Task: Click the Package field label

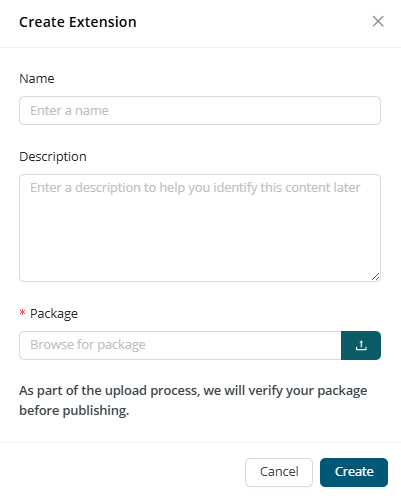Action: [x=54, y=314]
